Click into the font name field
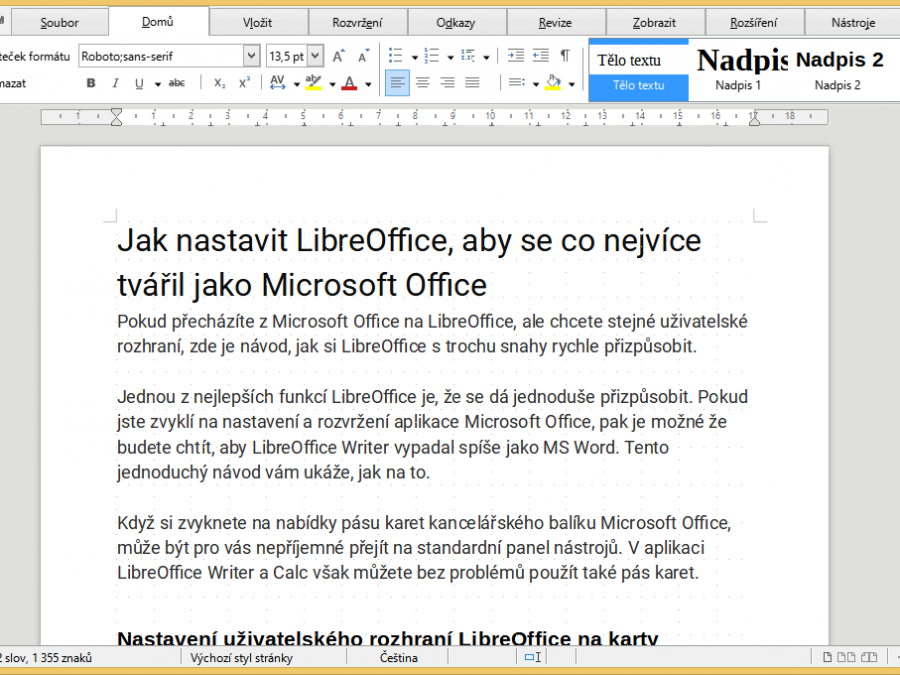Image resolution: width=900 pixels, height=675 pixels. point(161,56)
